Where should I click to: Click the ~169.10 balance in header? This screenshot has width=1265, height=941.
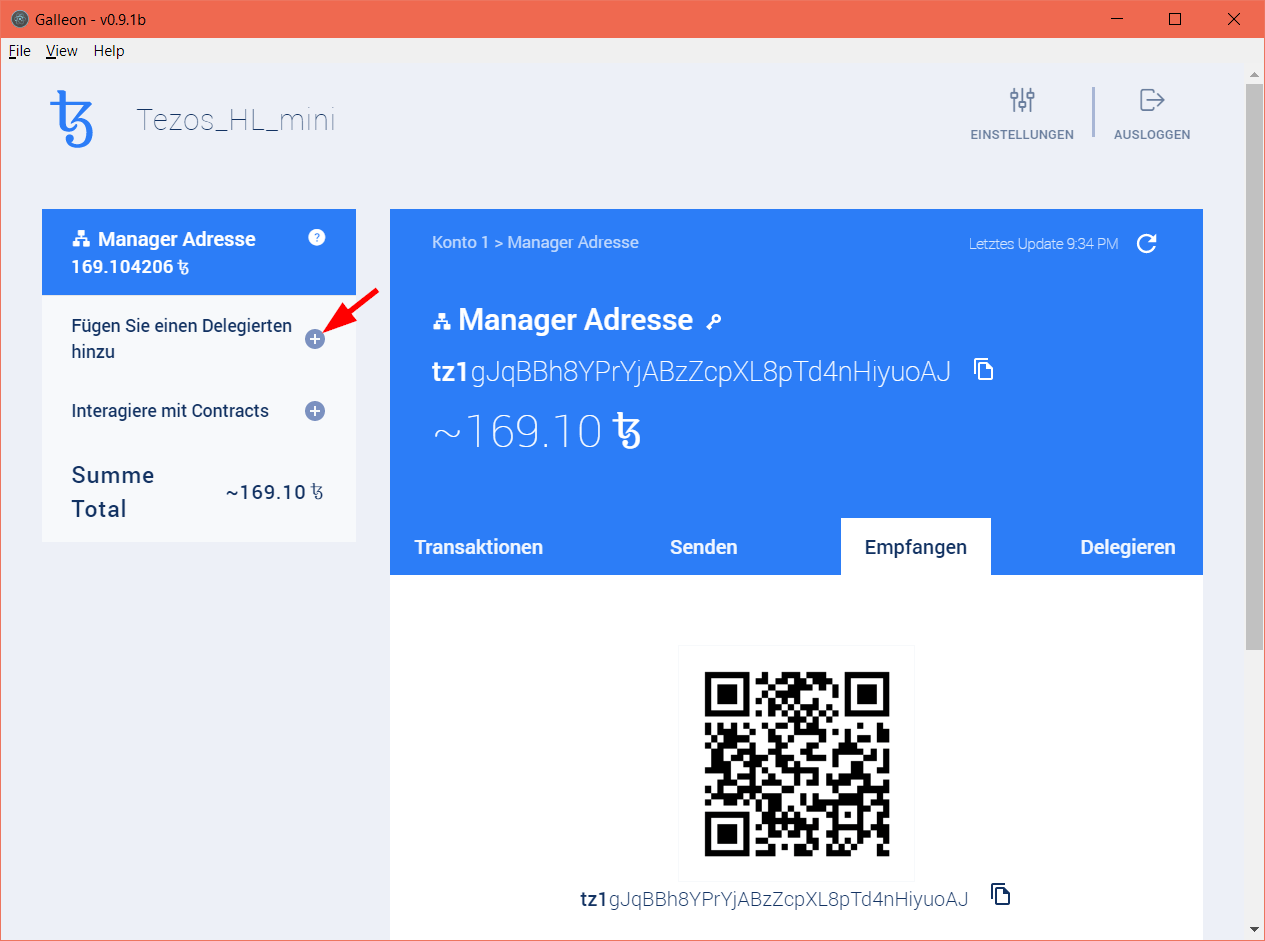(x=536, y=431)
